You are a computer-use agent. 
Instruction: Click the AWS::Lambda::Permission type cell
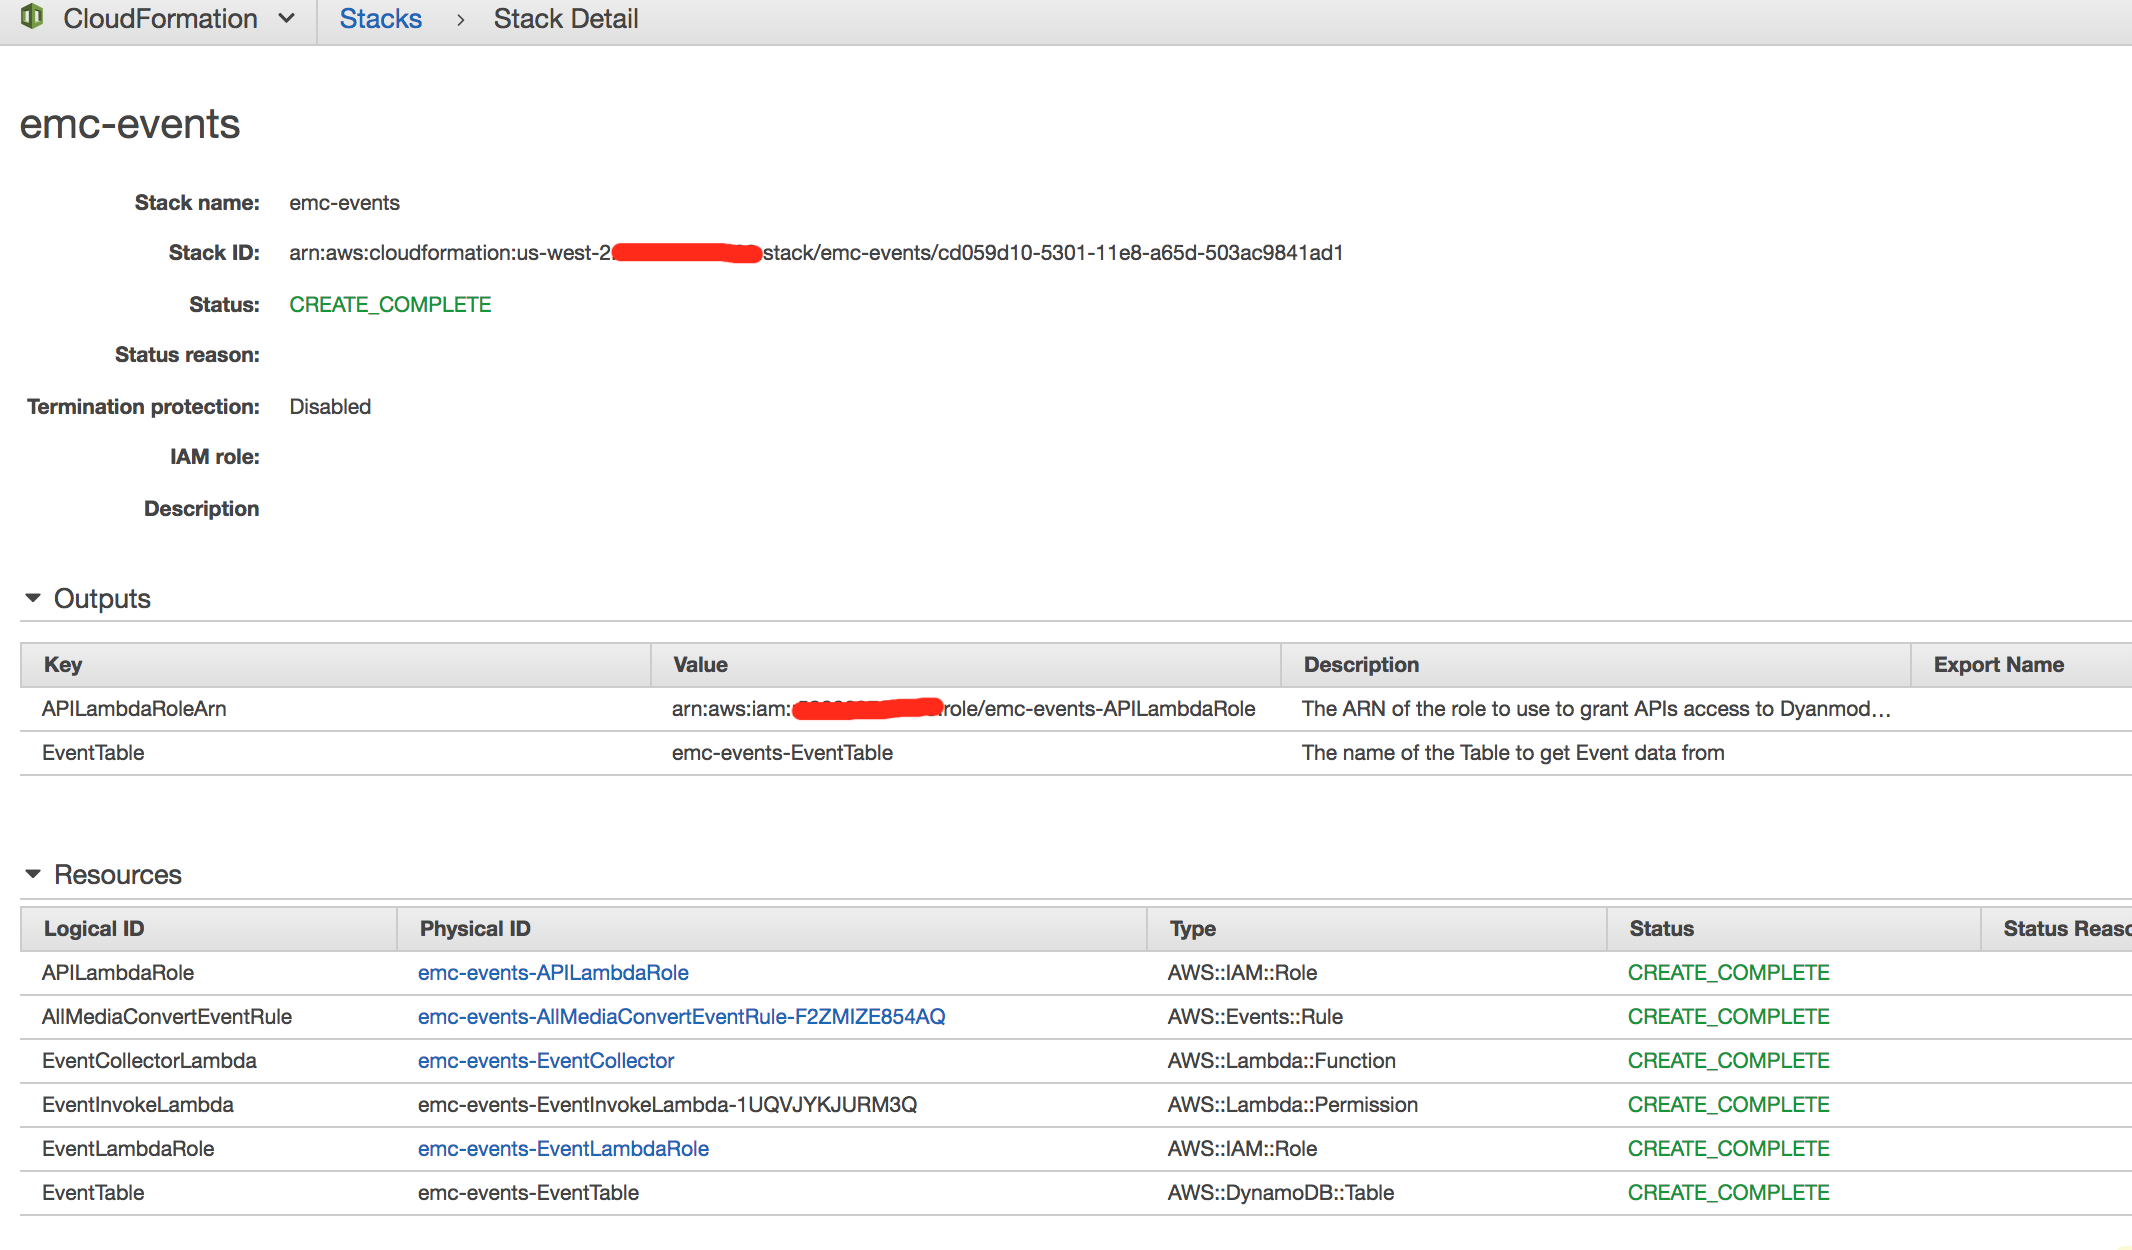1293,1105
